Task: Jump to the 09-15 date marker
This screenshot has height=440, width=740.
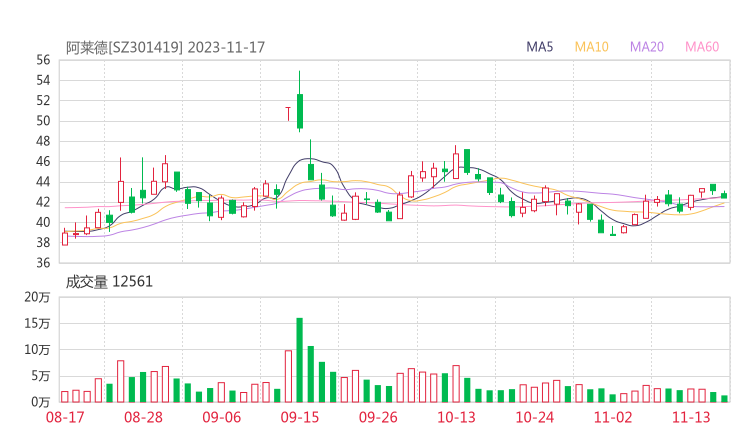Action: (x=300, y=417)
